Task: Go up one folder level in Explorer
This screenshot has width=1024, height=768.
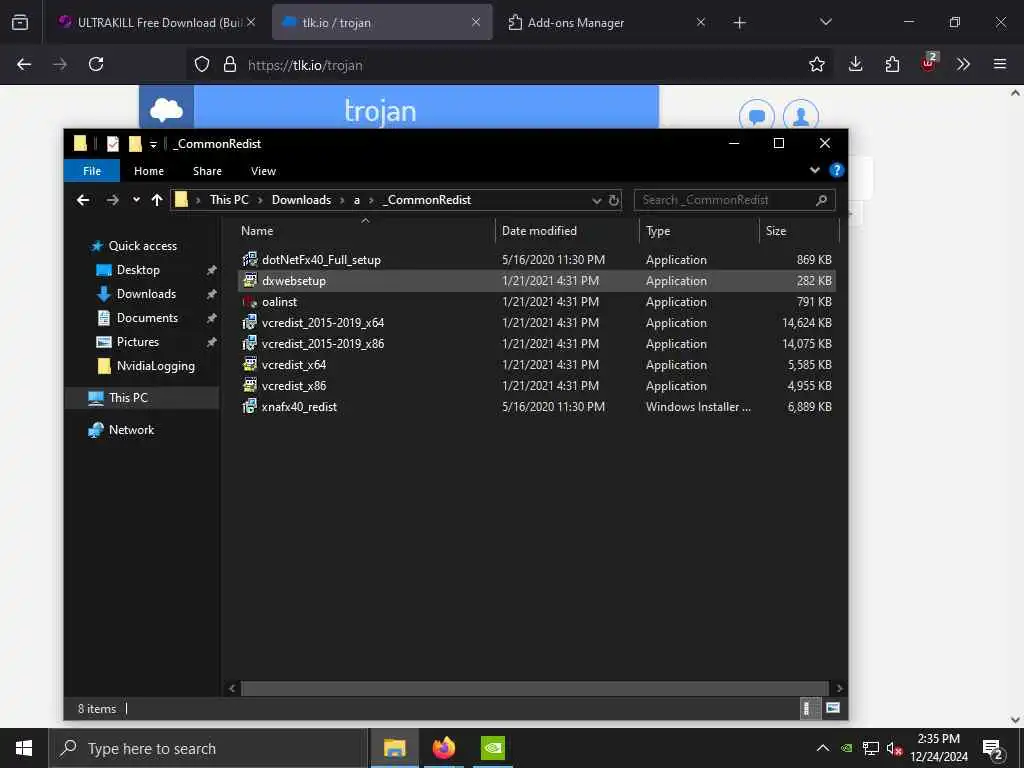Action: coord(157,200)
